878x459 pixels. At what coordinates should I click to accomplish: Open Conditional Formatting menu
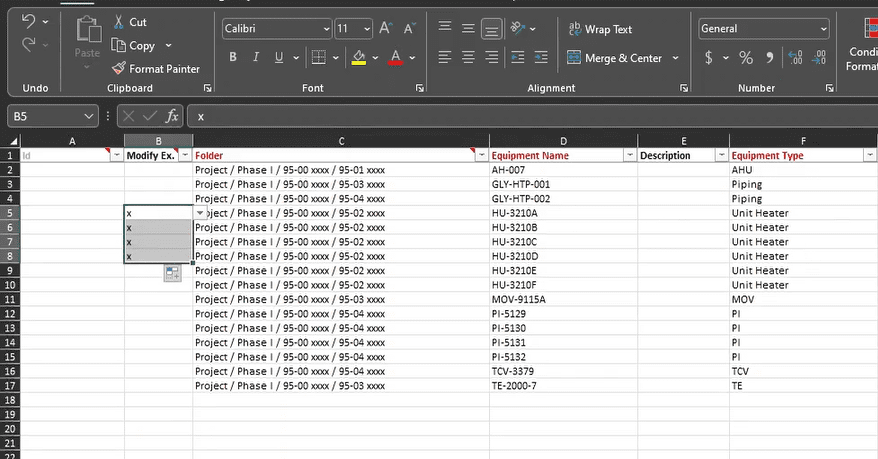click(x=862, y=46)
